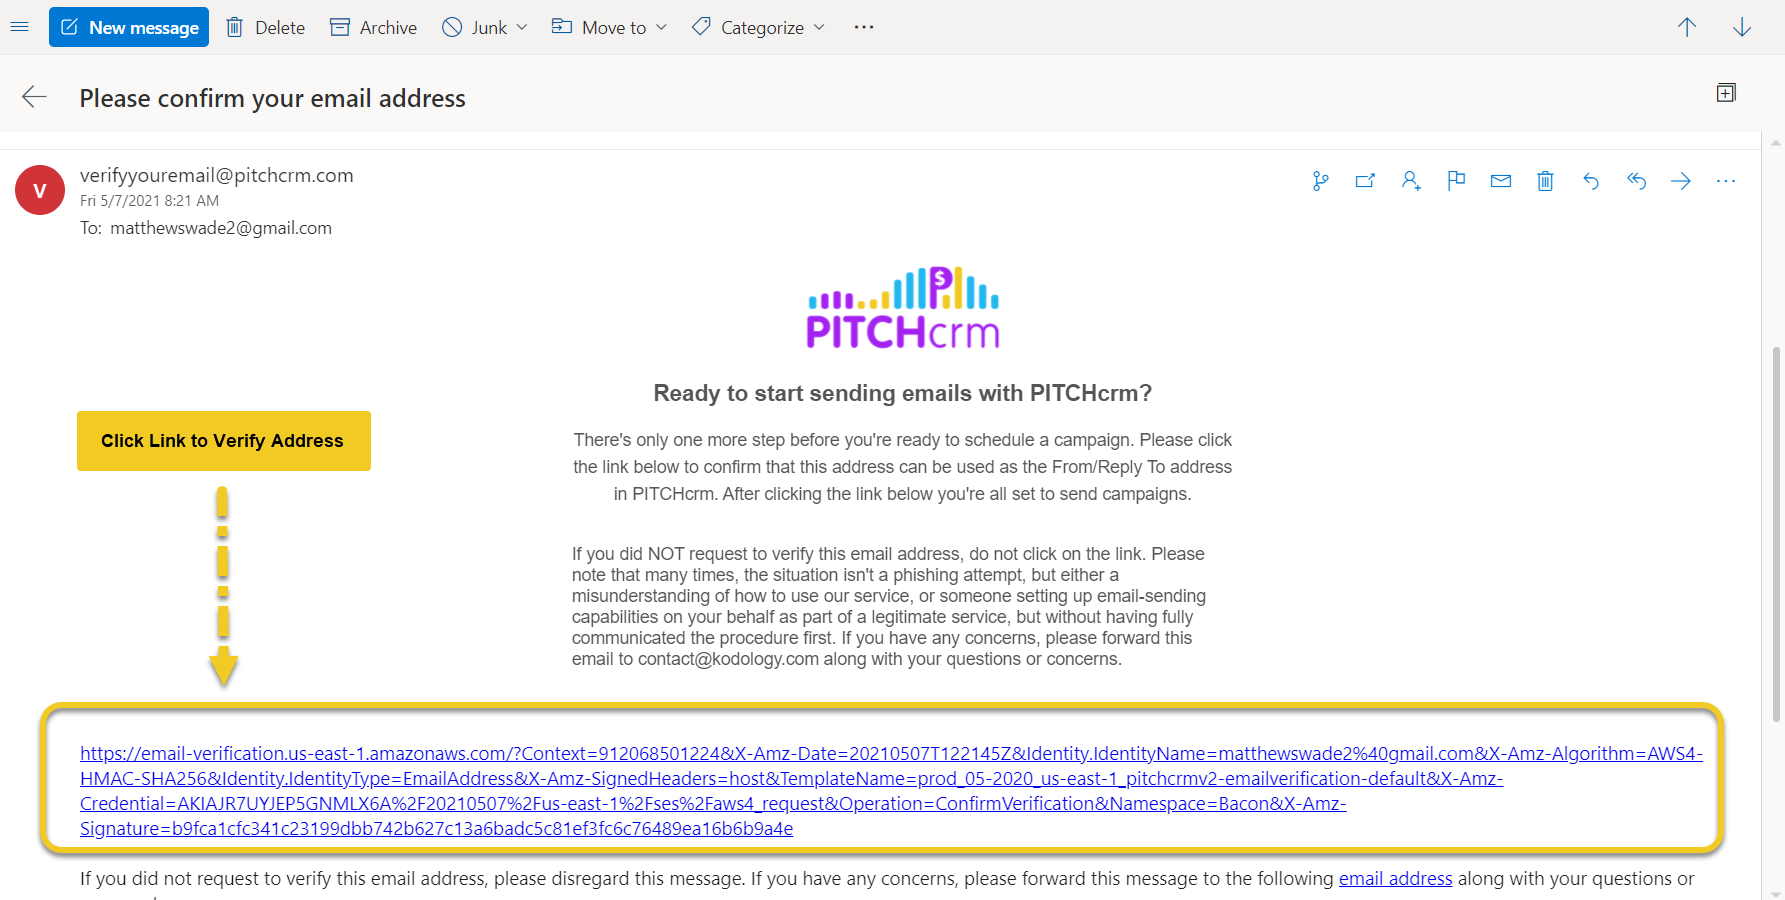1785x900 pixels.
Task: Expand the Move to dropdown chevron
Action: coord(661,27)
